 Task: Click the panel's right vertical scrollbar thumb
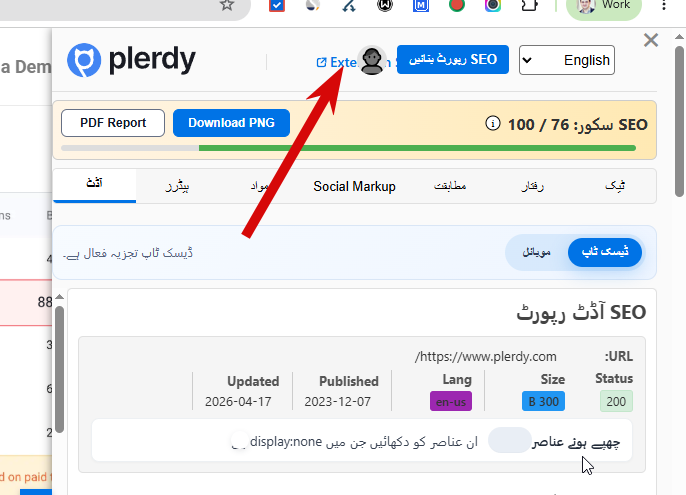tap(679, 122)
